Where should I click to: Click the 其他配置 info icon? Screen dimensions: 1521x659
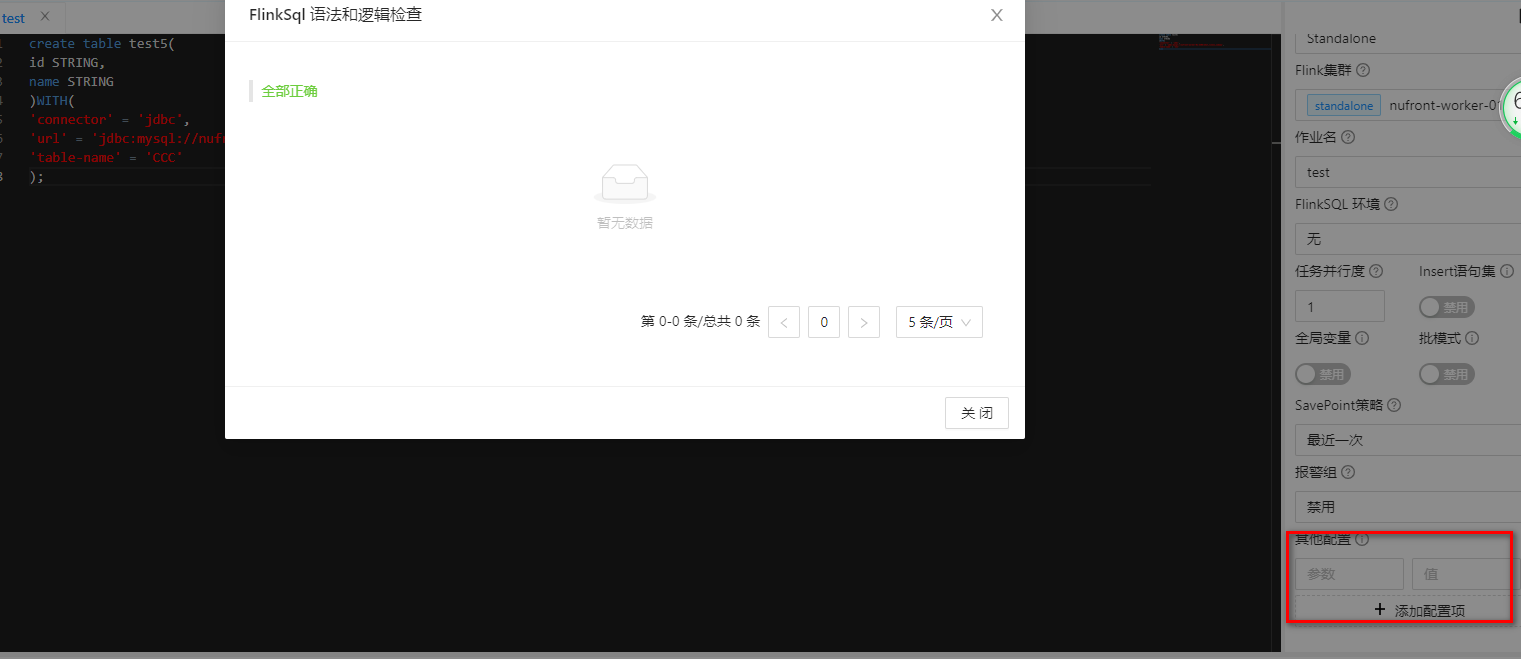point(1362,539)
